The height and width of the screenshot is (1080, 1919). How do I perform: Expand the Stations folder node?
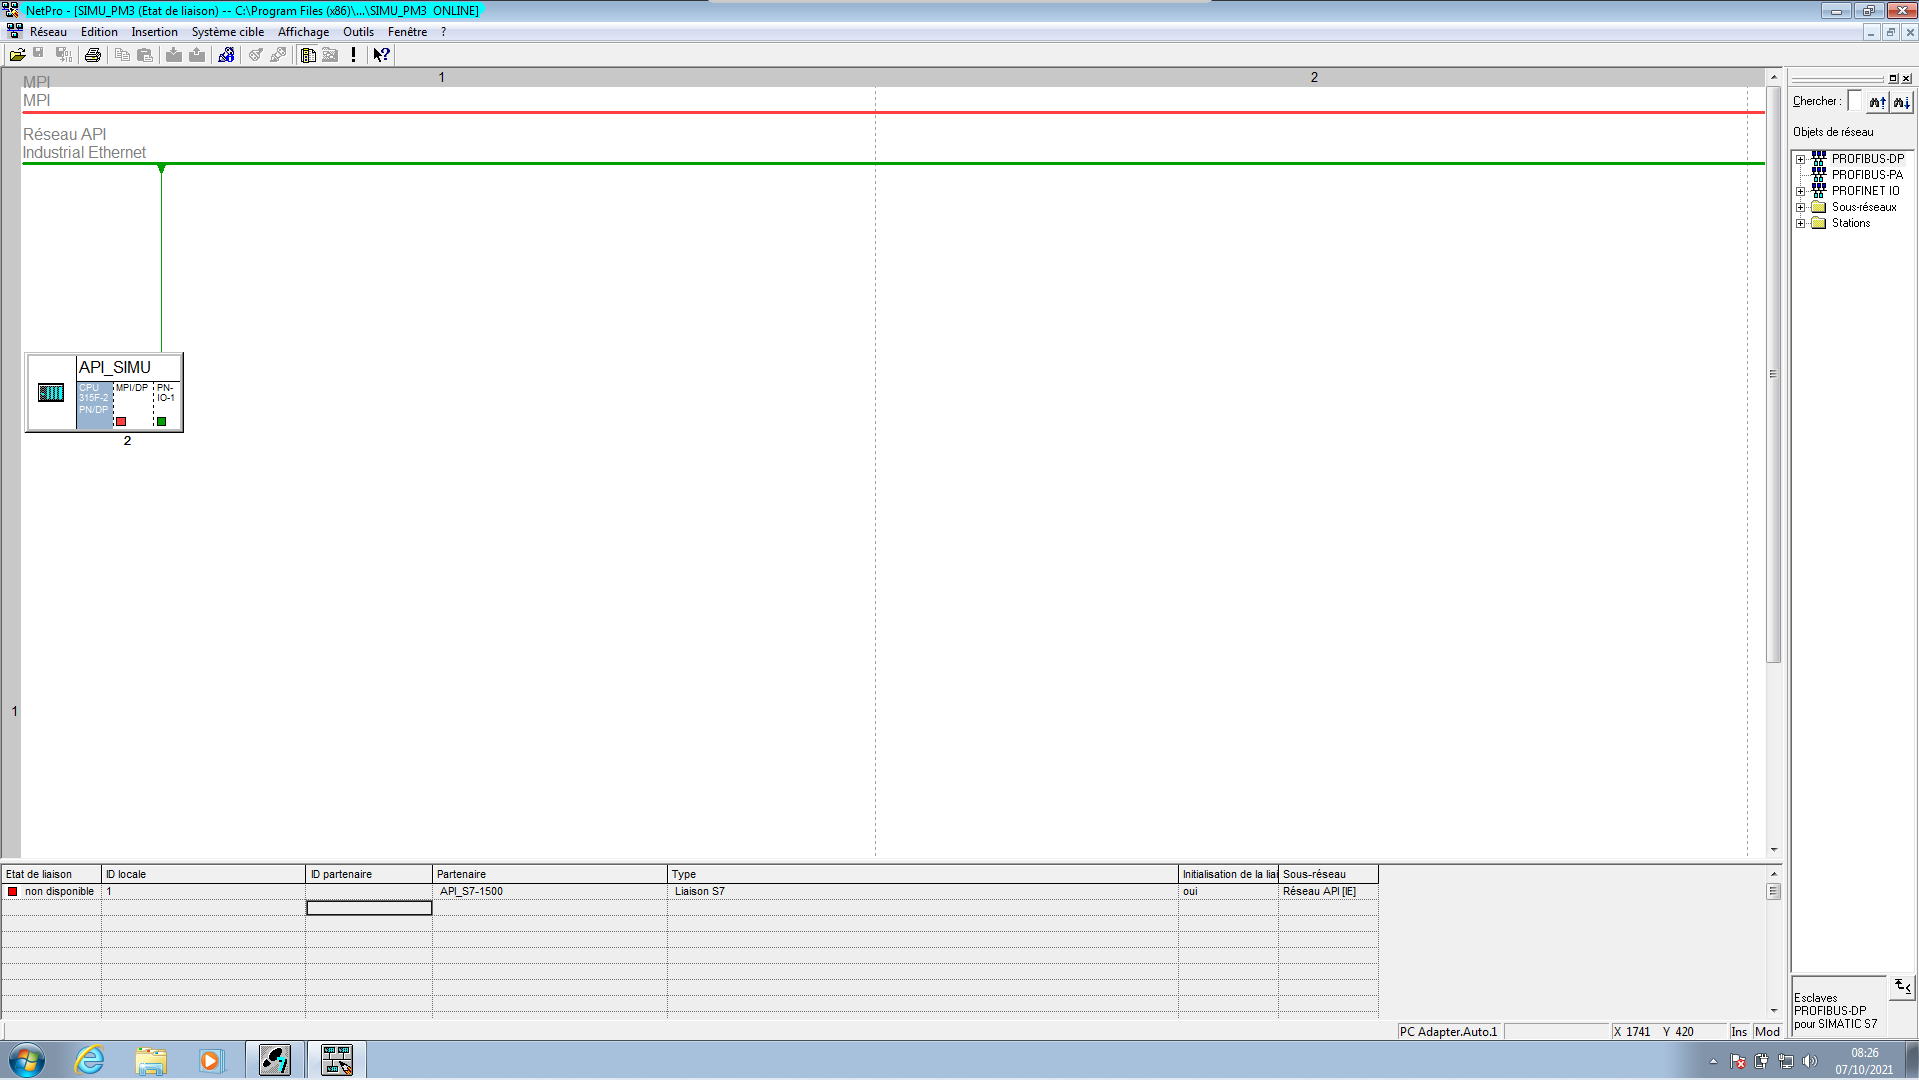(1800, 223)
